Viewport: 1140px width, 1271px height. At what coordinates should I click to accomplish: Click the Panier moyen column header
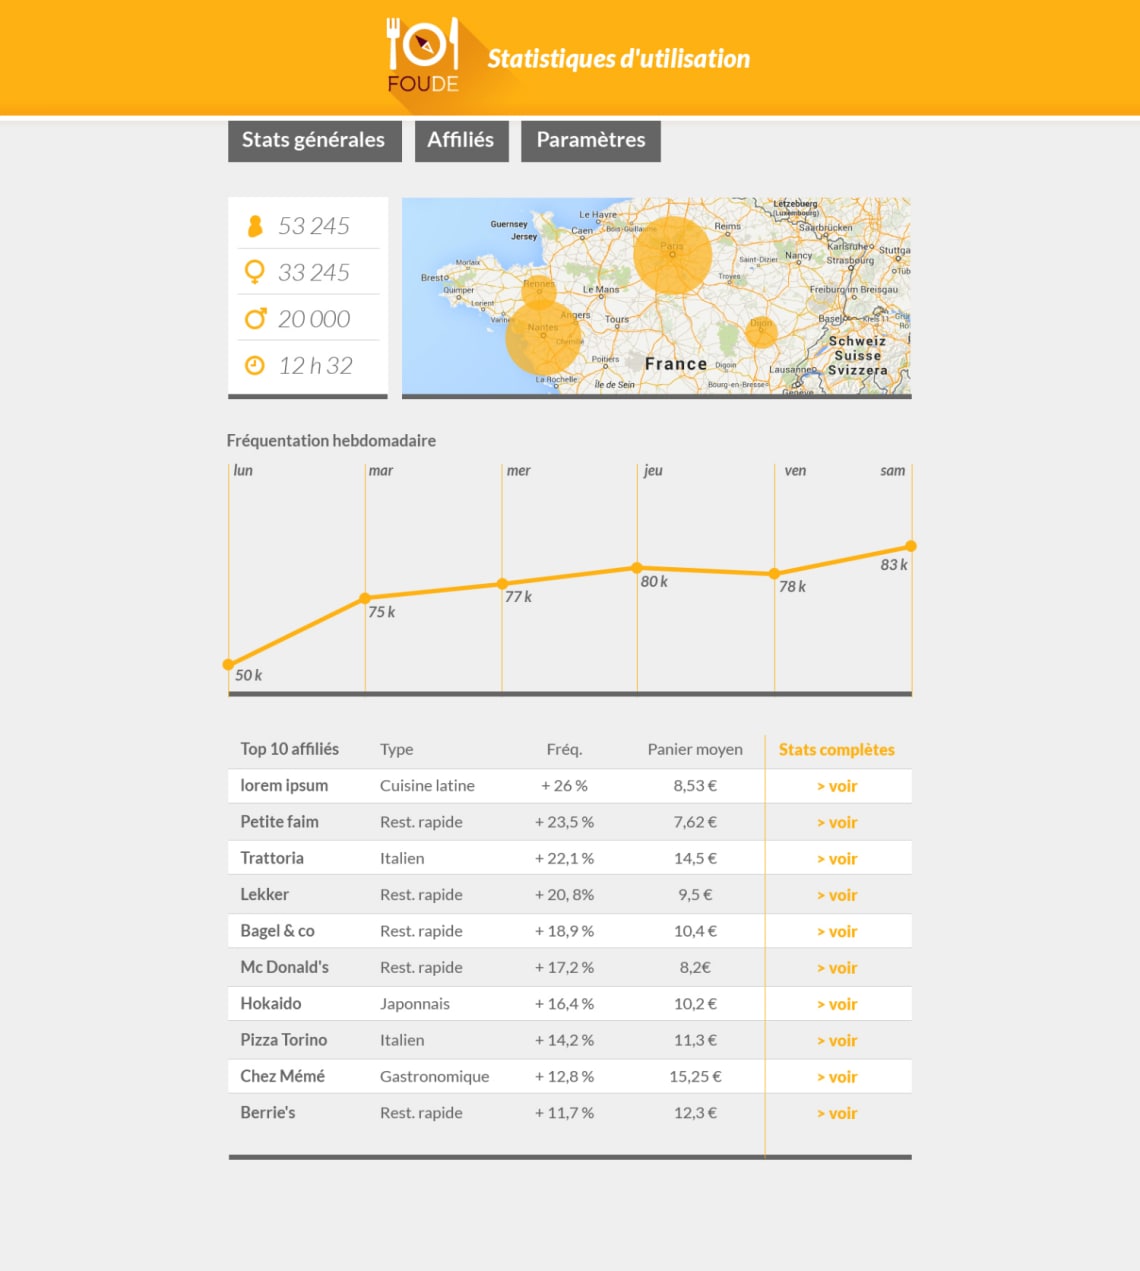(695, 750)
